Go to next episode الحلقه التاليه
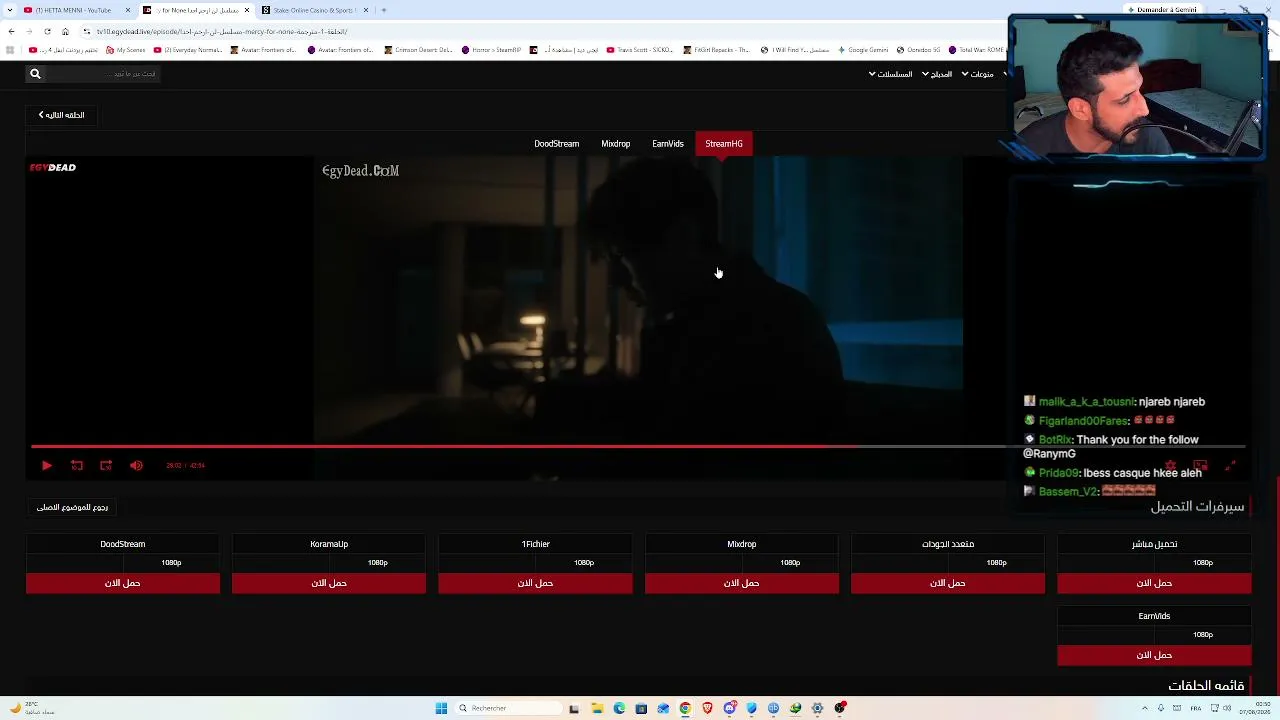Image resolution: width=1280 pixels, height=720 pixels. coord(62,115)
